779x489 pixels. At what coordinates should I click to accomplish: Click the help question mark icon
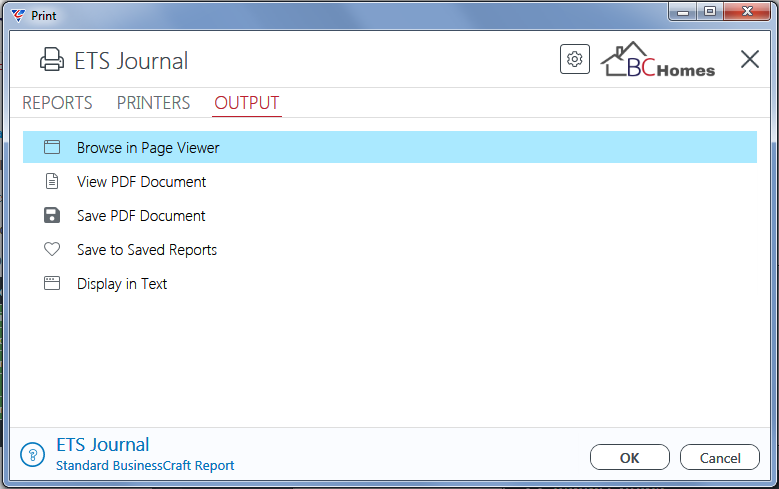pyautogui.click(x=32, y=455)
